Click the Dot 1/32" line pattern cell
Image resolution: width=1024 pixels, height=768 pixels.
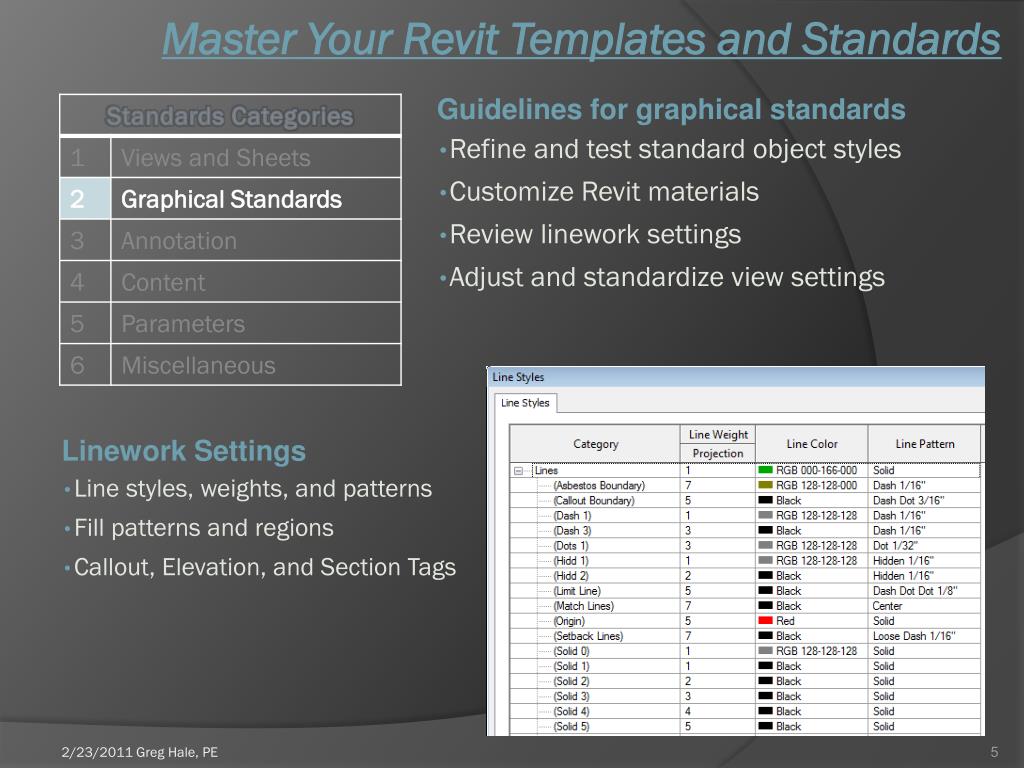click(925, 545)
